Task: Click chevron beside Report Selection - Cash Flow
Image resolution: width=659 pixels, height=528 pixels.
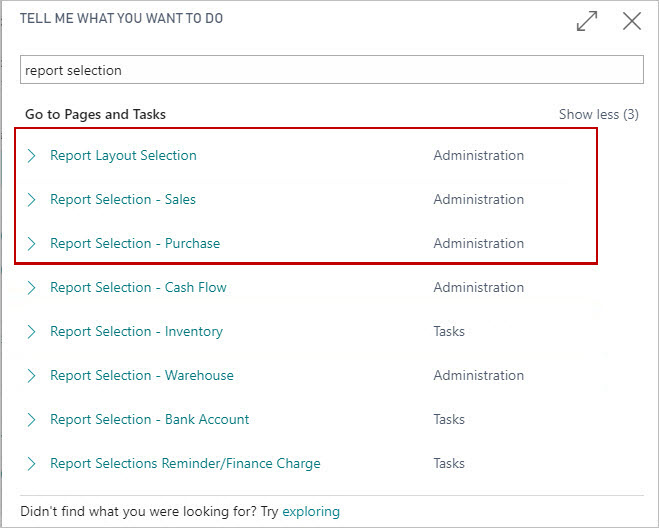Action: [x=32, y=287]
